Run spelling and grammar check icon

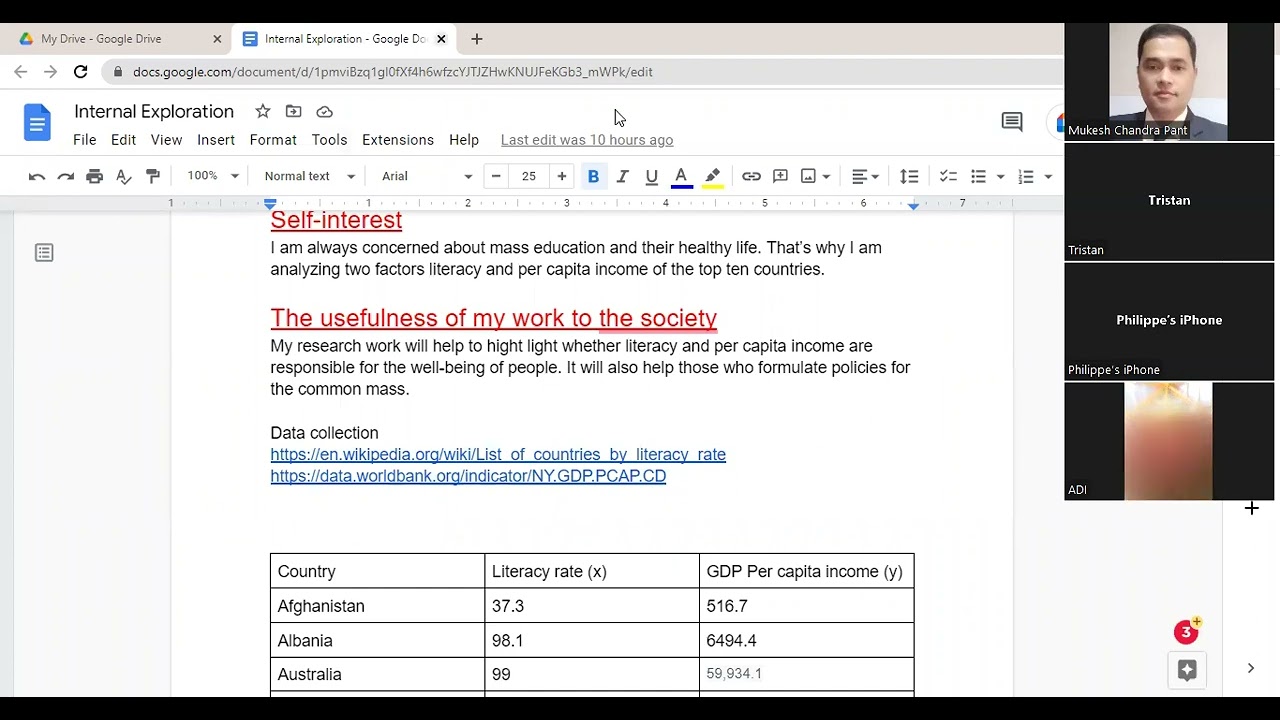pyautogui.click(x=124, y=176)
